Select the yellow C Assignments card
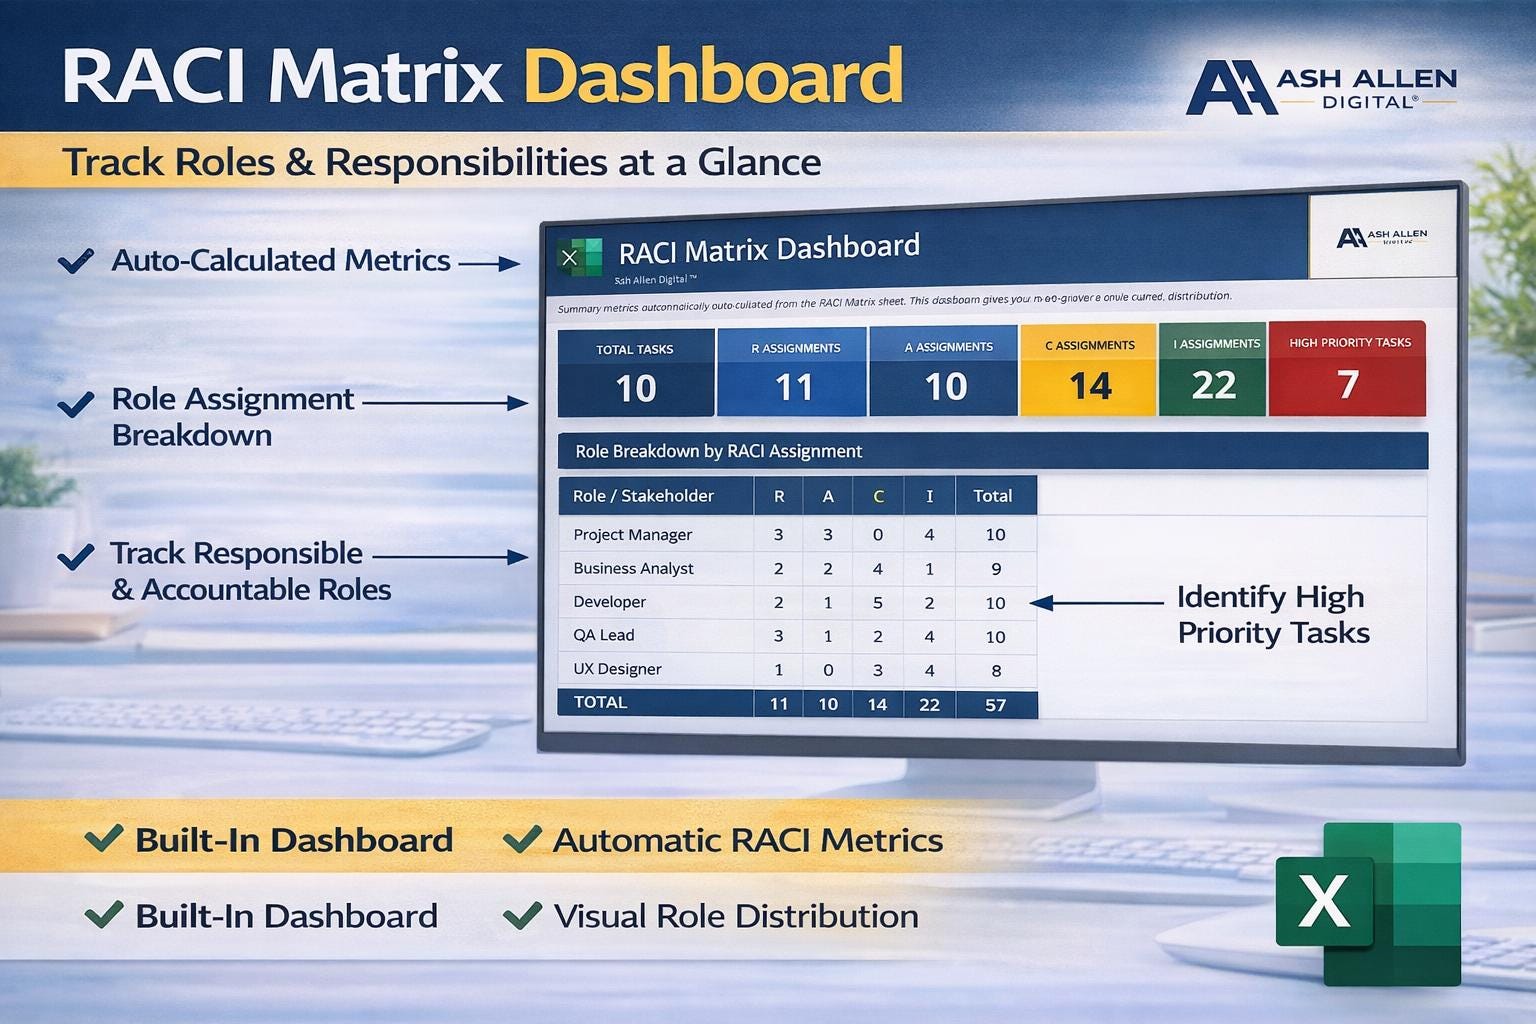The width and height of the screenshot is (1536, 1024). pos(1088,370)
